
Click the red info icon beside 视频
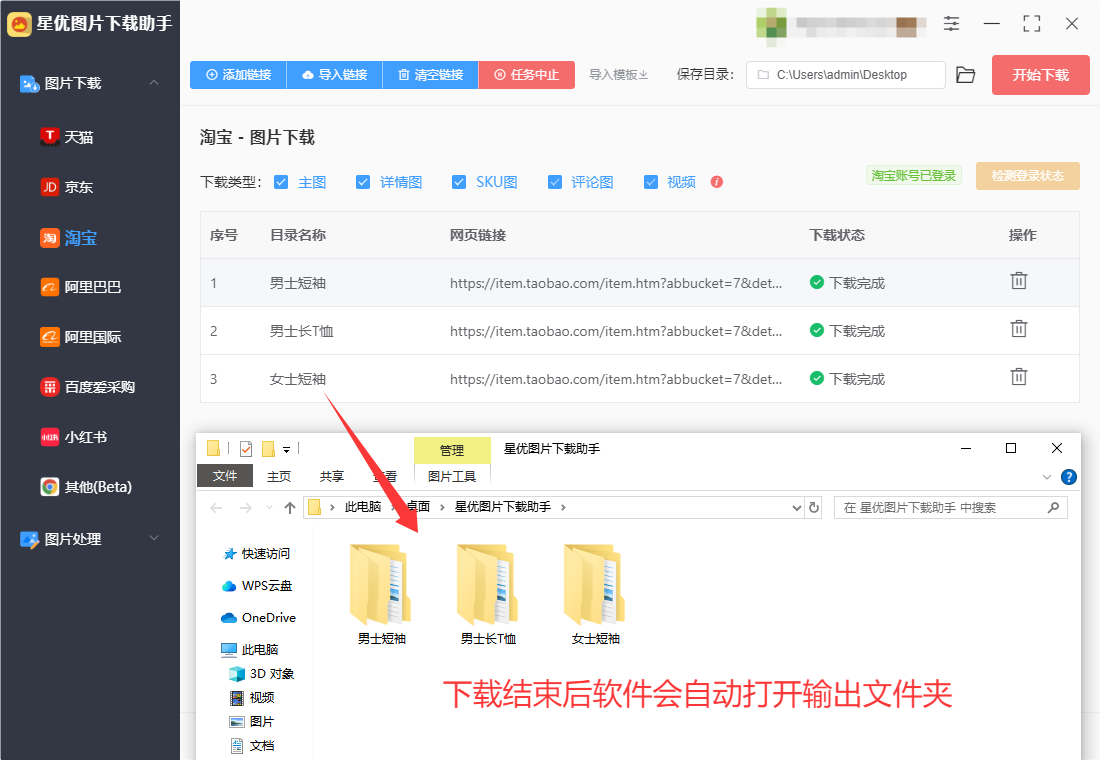tap(716, 182)
